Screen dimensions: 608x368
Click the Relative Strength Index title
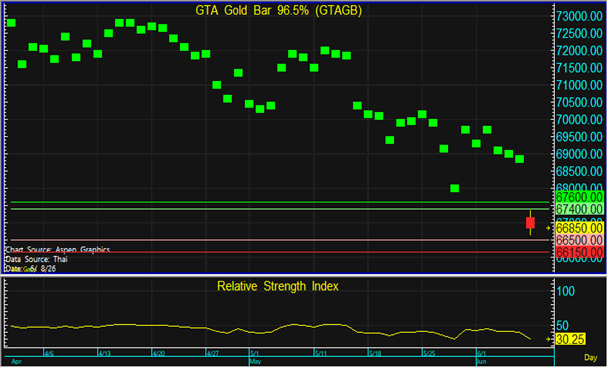pos(278,286)
